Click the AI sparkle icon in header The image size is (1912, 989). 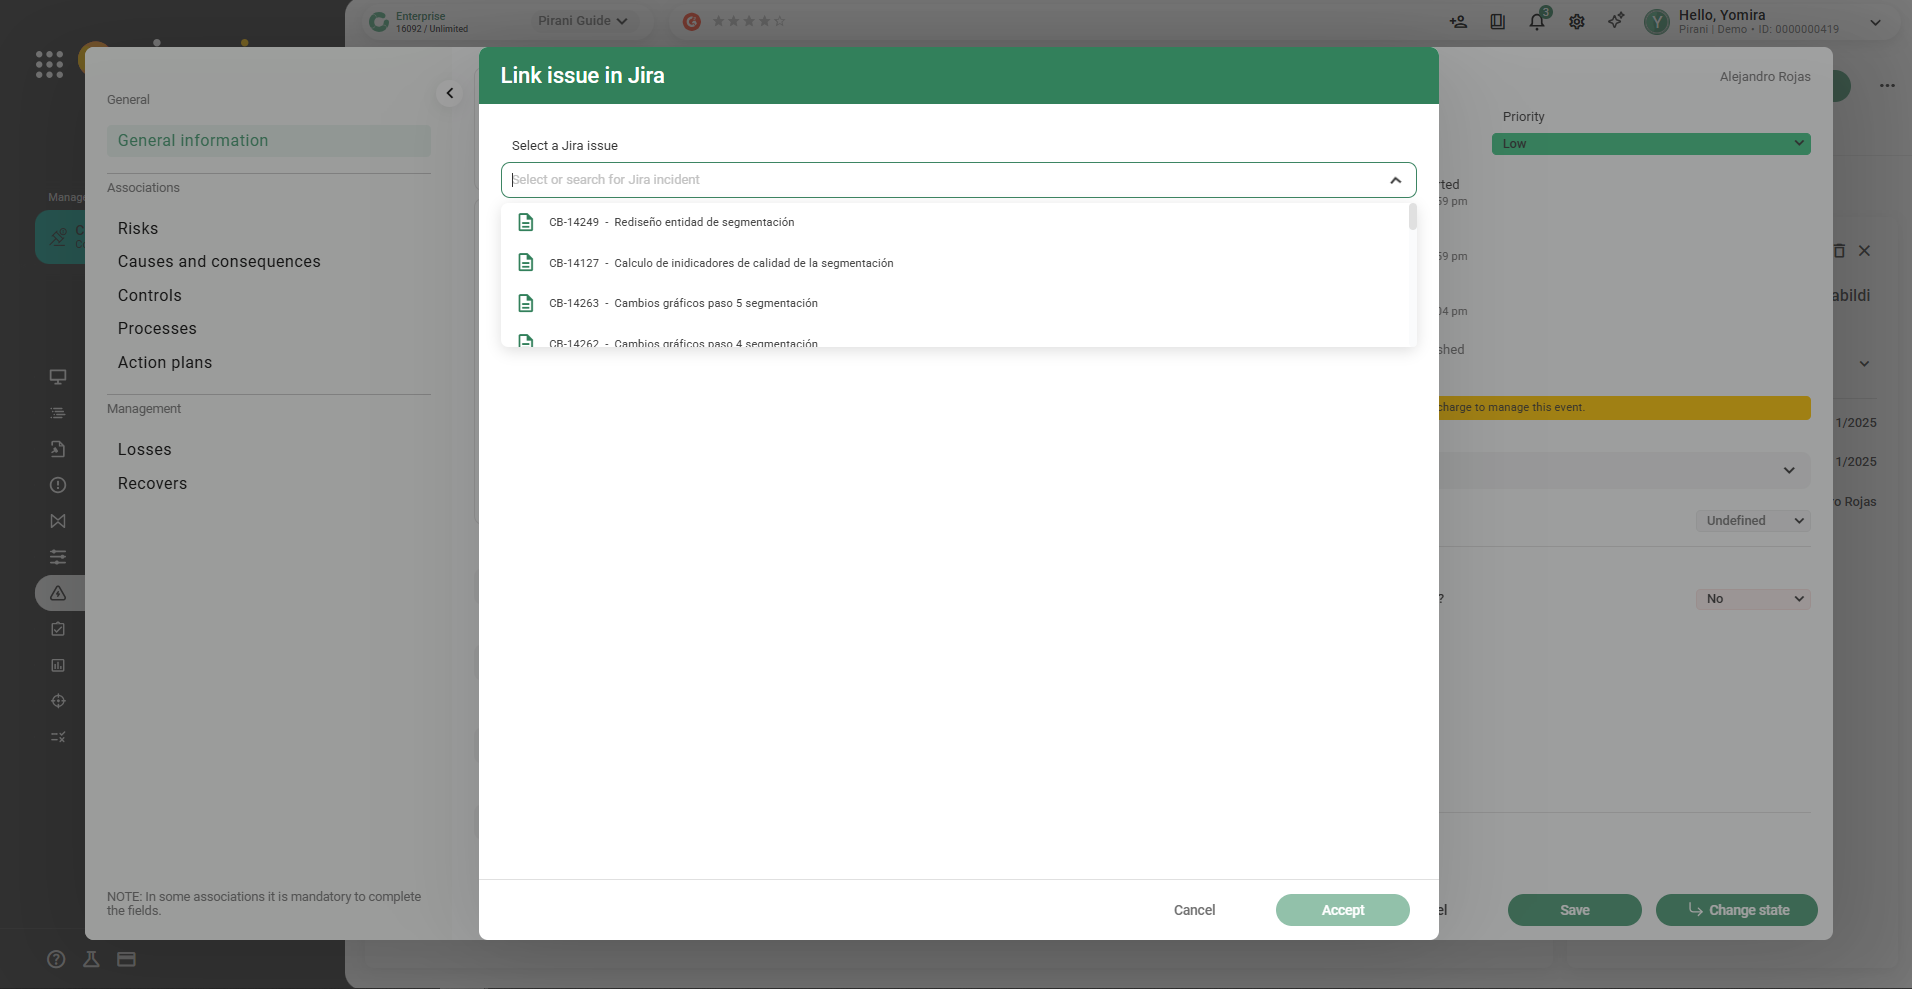[x=1616, y=21]
